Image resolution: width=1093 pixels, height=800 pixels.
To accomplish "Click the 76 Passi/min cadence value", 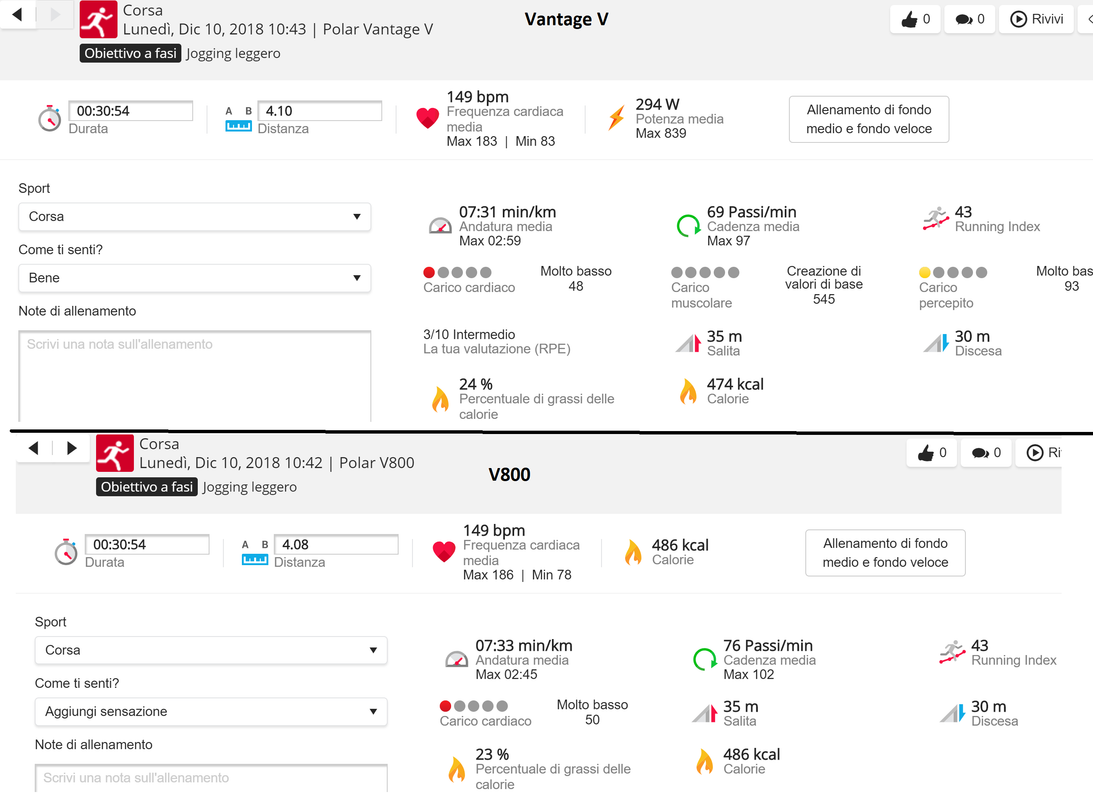I will click(x=768, y=645).
